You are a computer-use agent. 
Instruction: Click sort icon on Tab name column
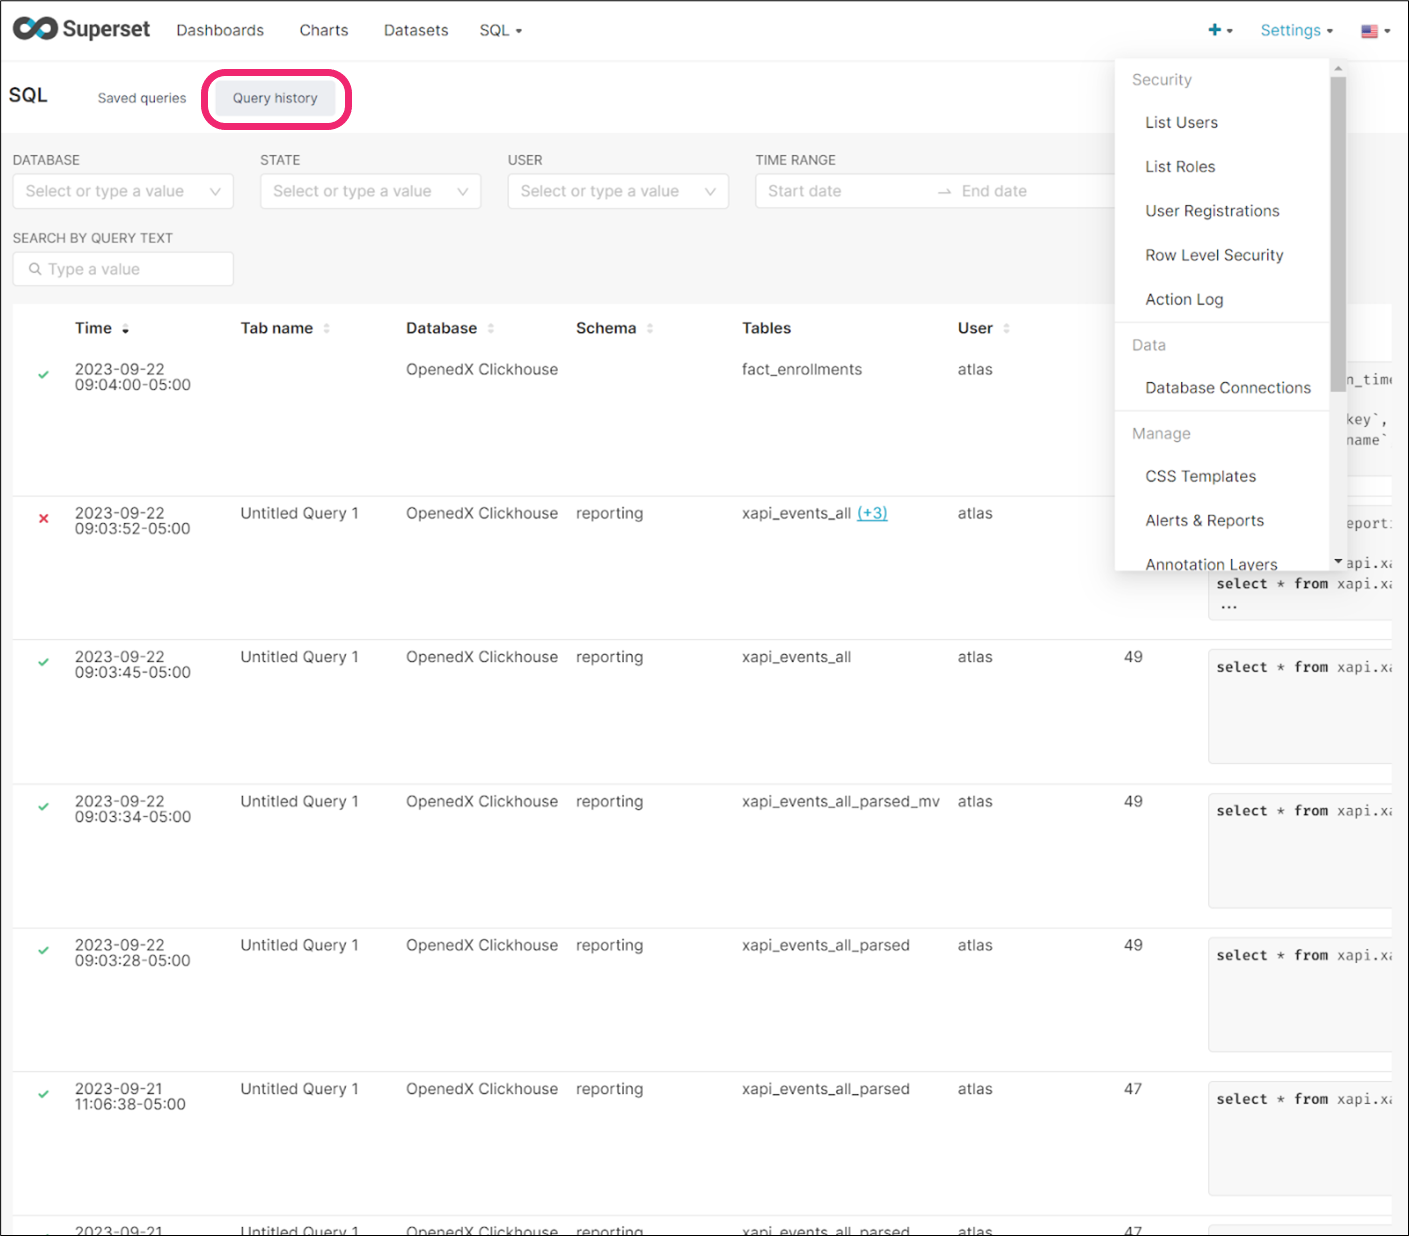326,329
